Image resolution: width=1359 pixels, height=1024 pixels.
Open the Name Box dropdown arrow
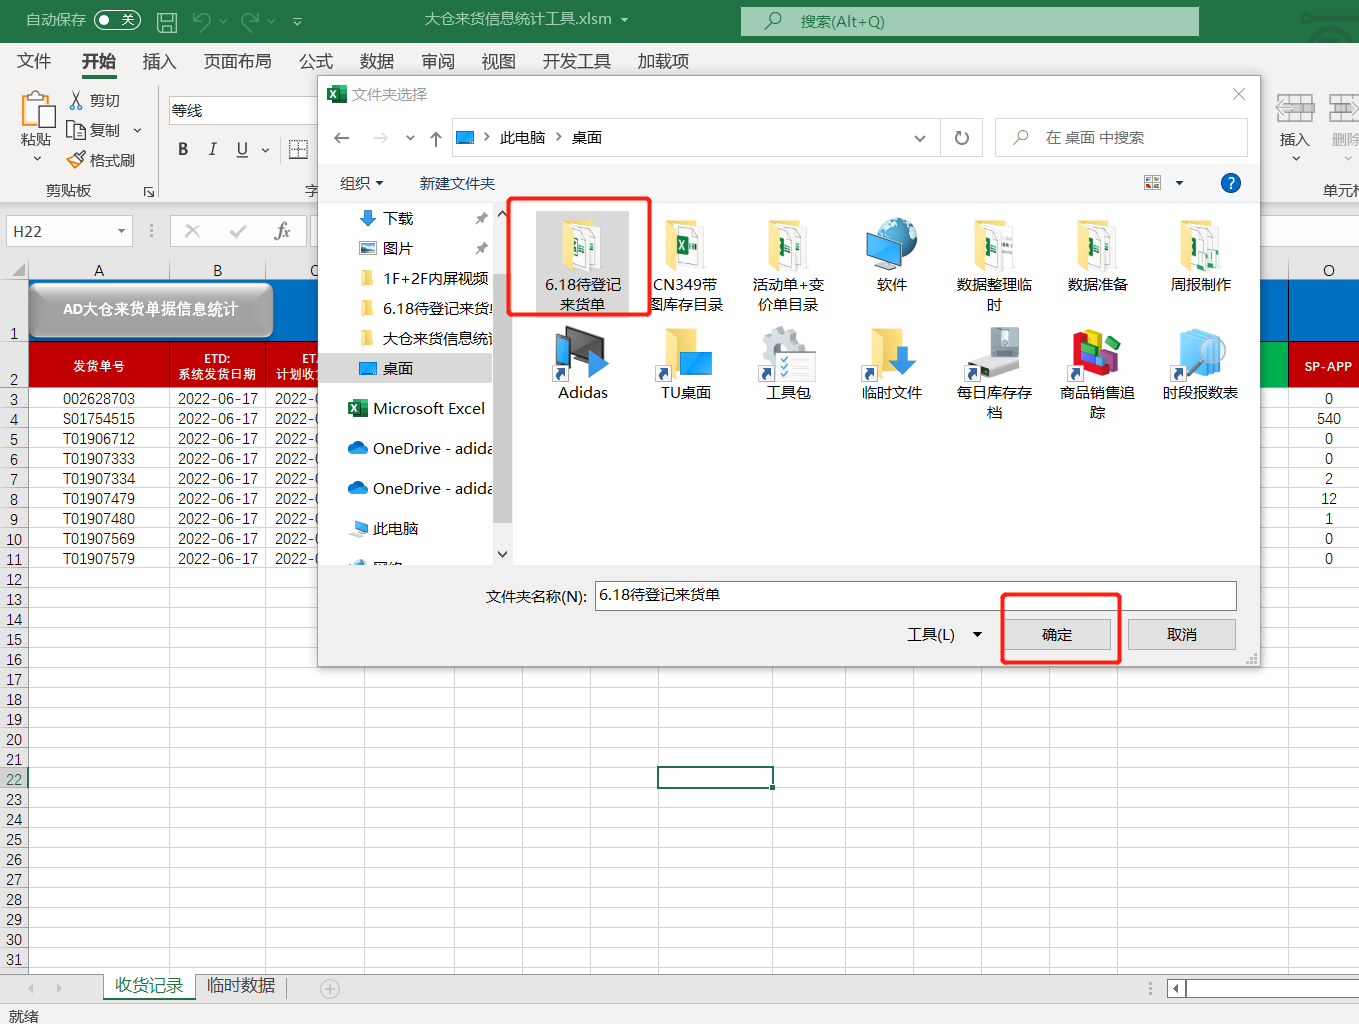coord(121,231)
